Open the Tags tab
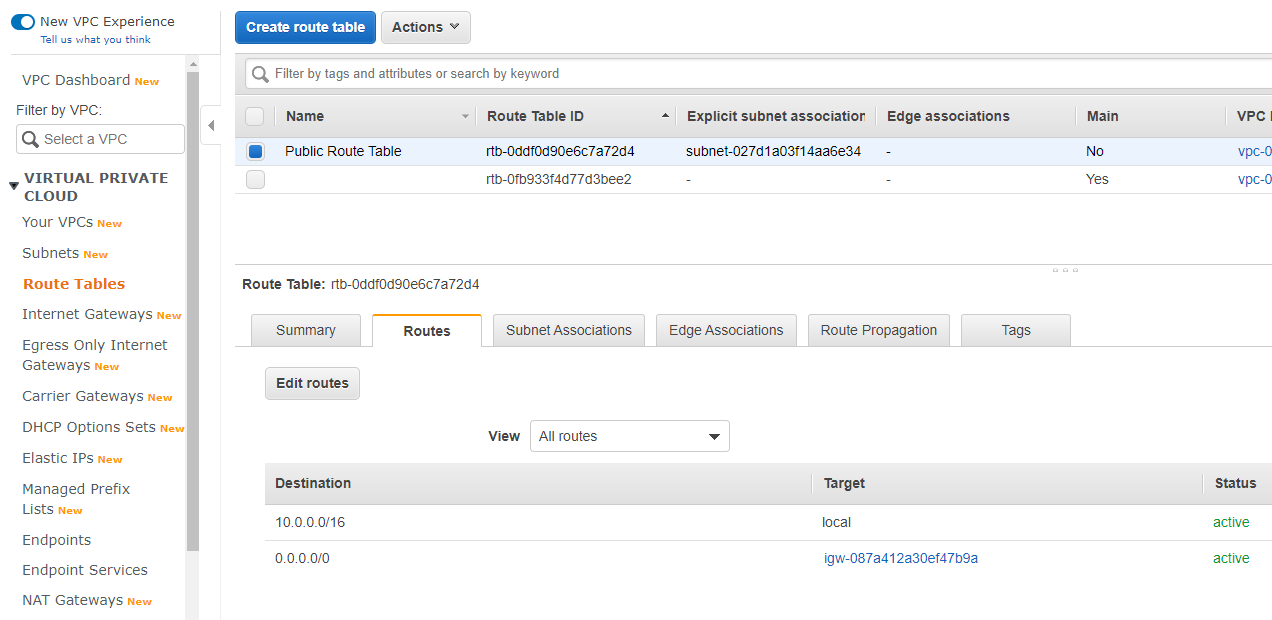1272x620 pixels. pos(1015,330)
